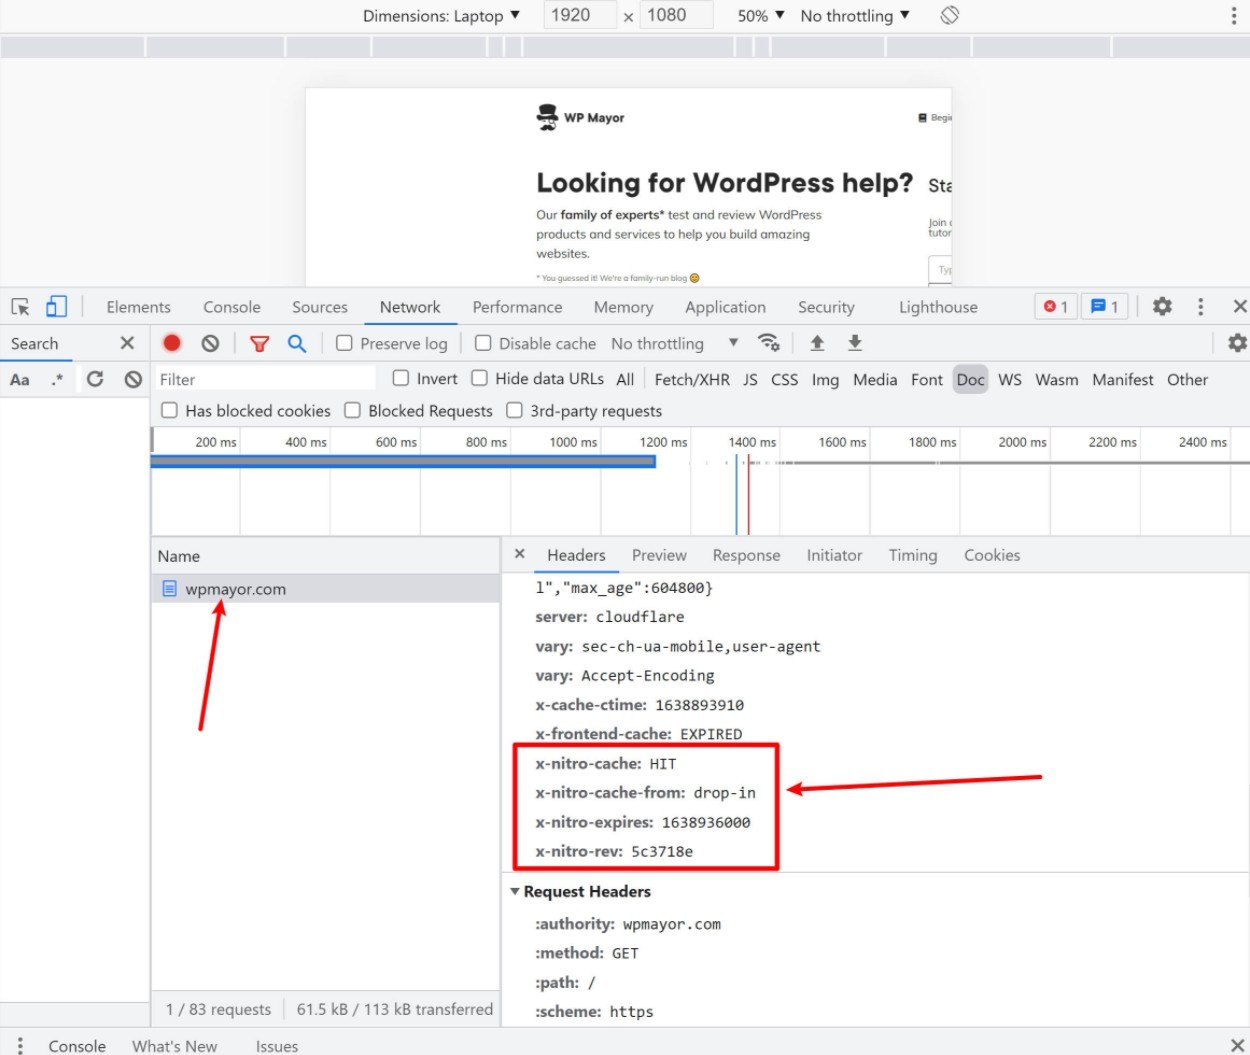Open network panel settings gear
The height and width of the screenshot is (1055, 1250).
1237,343
